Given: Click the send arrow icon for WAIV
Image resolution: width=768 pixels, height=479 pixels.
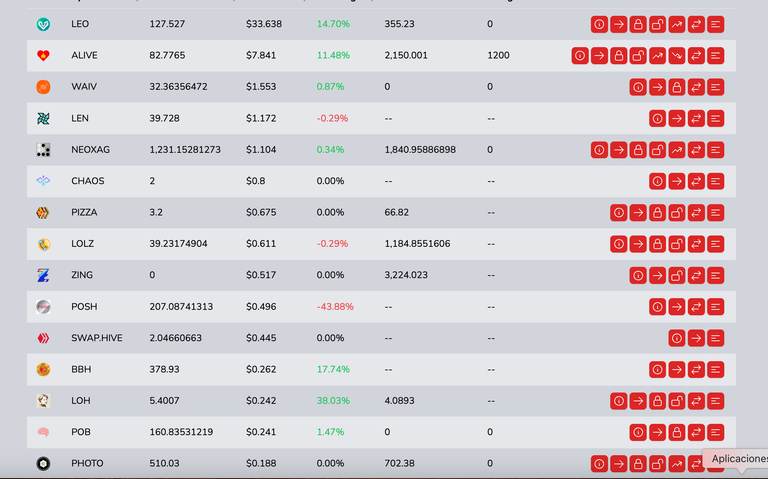Looking at the screenshot, I should coord(657,87).
